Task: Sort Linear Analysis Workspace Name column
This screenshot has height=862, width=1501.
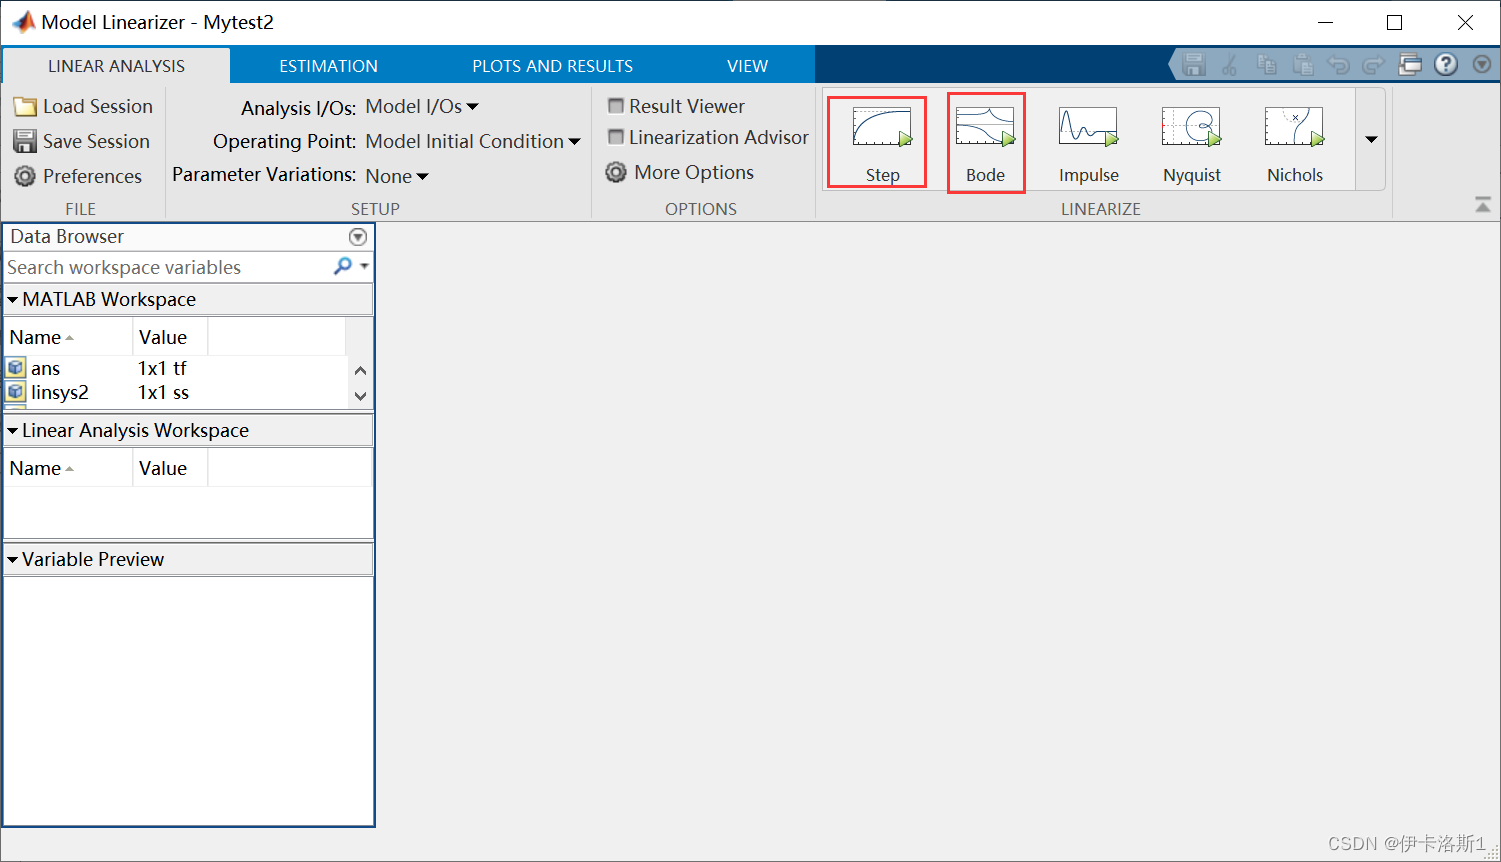Action: 68,468
